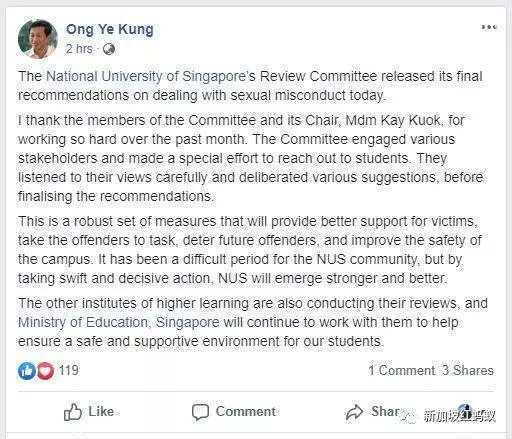Click the Like thumbs-up outline icon
This screenshot has width=512, height=439.
coord(73,412)
